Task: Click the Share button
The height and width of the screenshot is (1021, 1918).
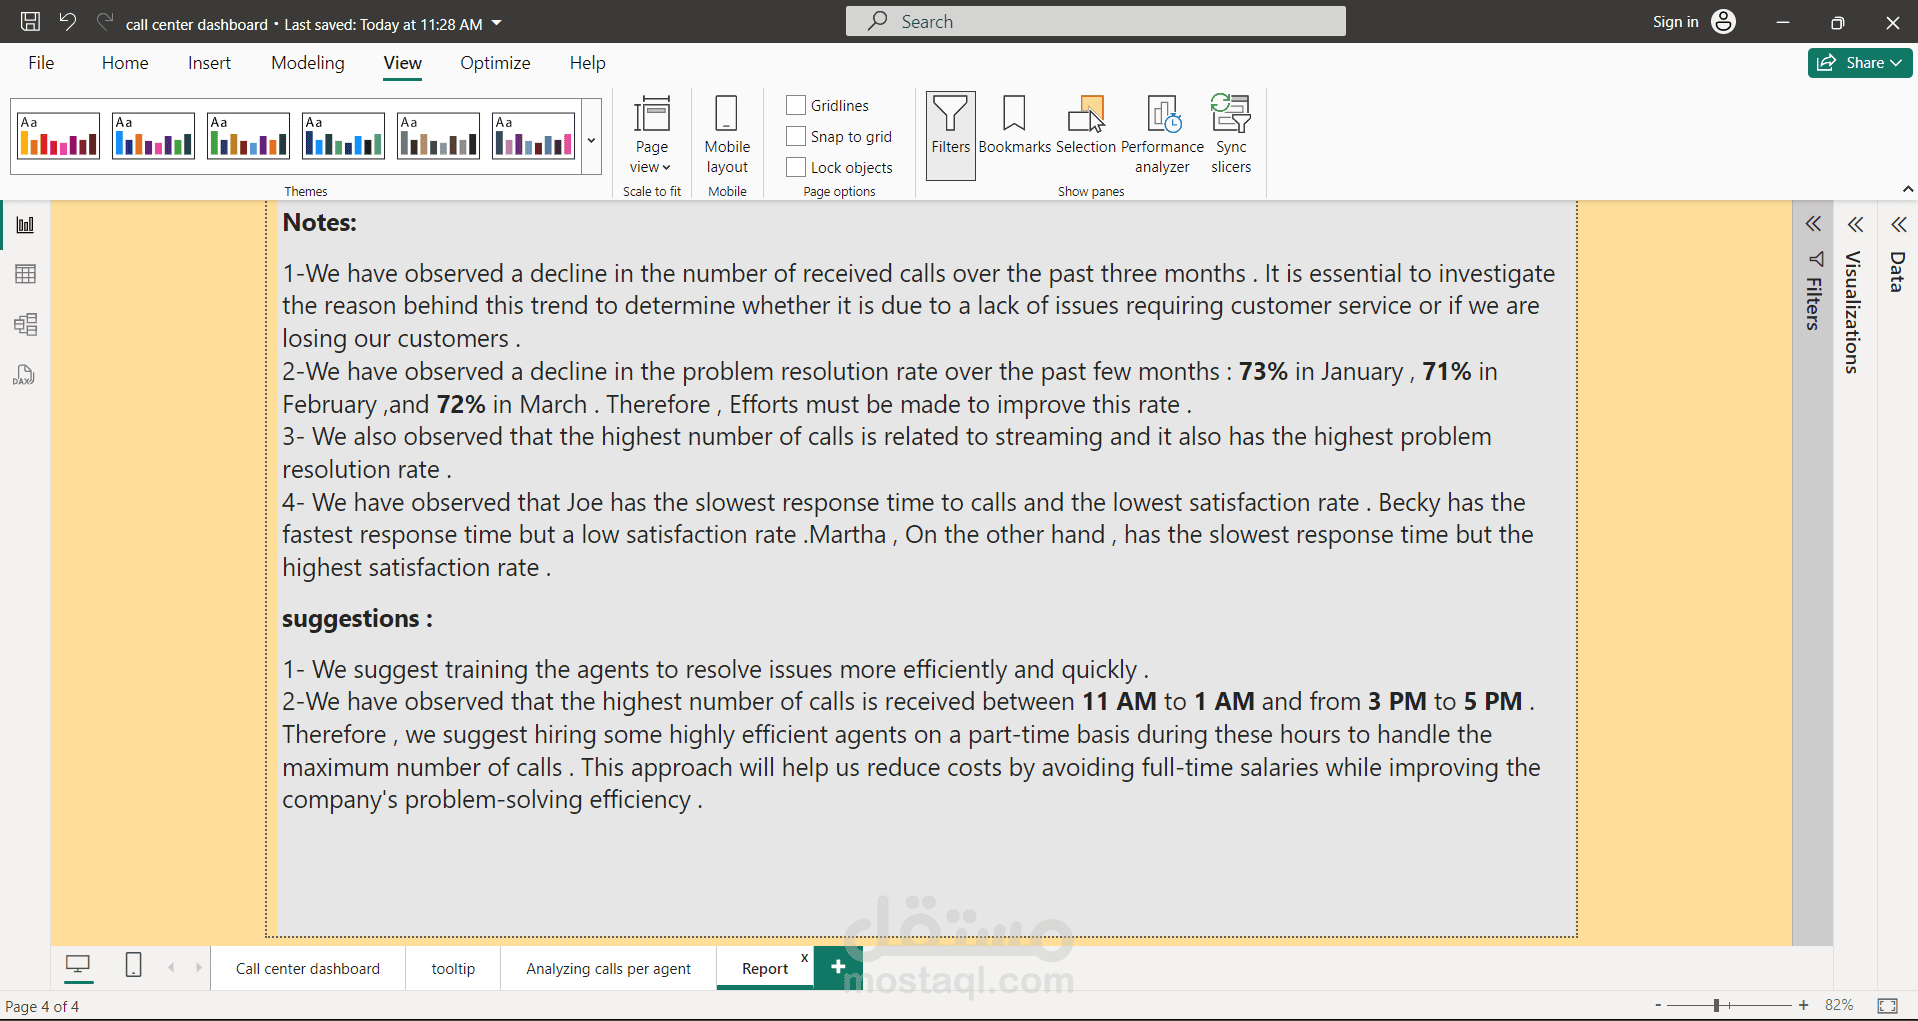Action: [1859, 63]
